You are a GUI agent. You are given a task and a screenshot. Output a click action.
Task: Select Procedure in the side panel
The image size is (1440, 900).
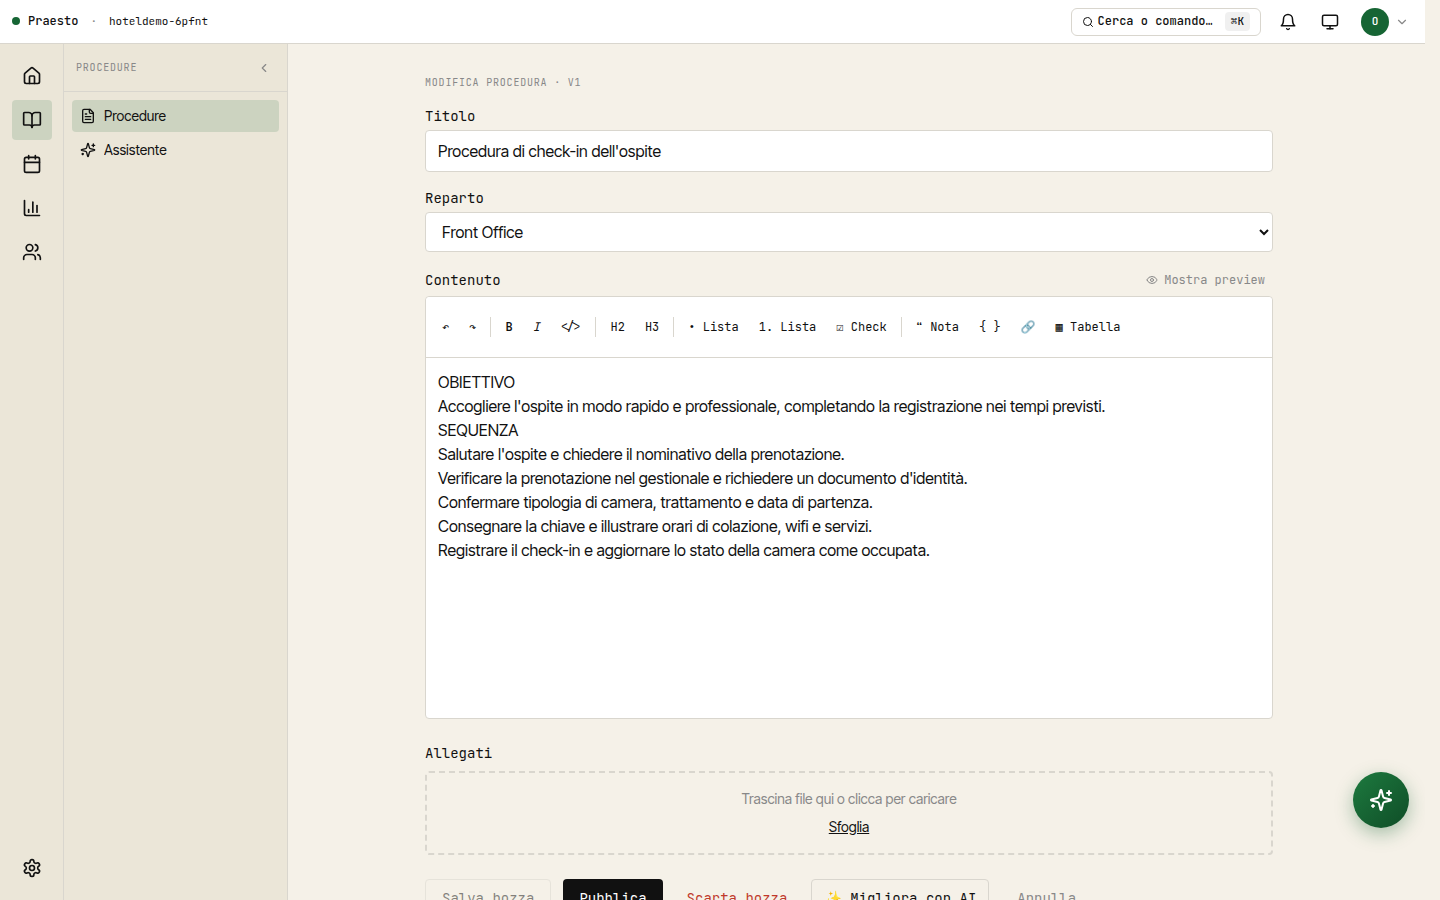pos(175,116)
